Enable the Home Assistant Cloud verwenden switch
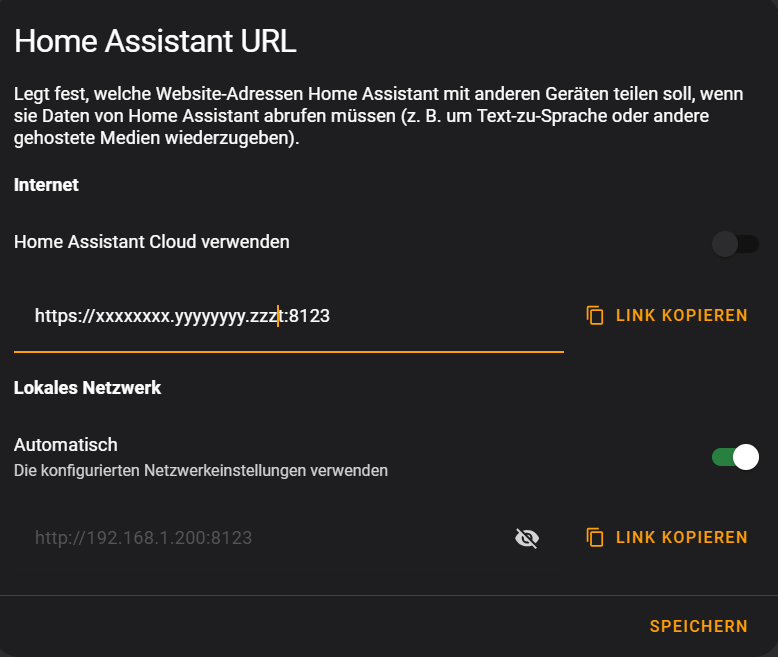This screenshot has height=657, width=778. [735, 244]
